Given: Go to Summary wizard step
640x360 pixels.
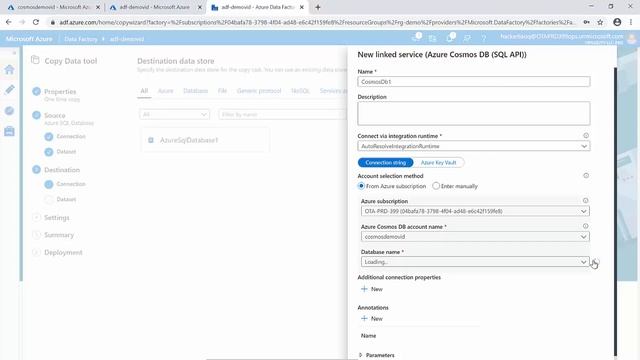Looking at the screenshot, I should [x=59, y=235].
